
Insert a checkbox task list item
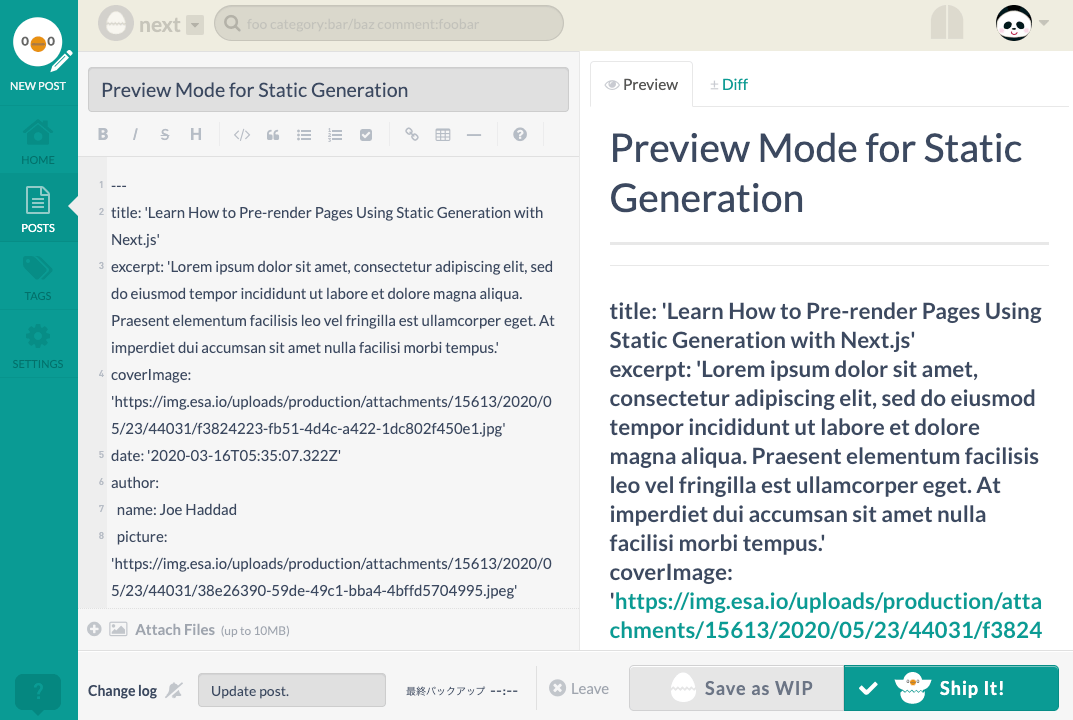(366, 135)
